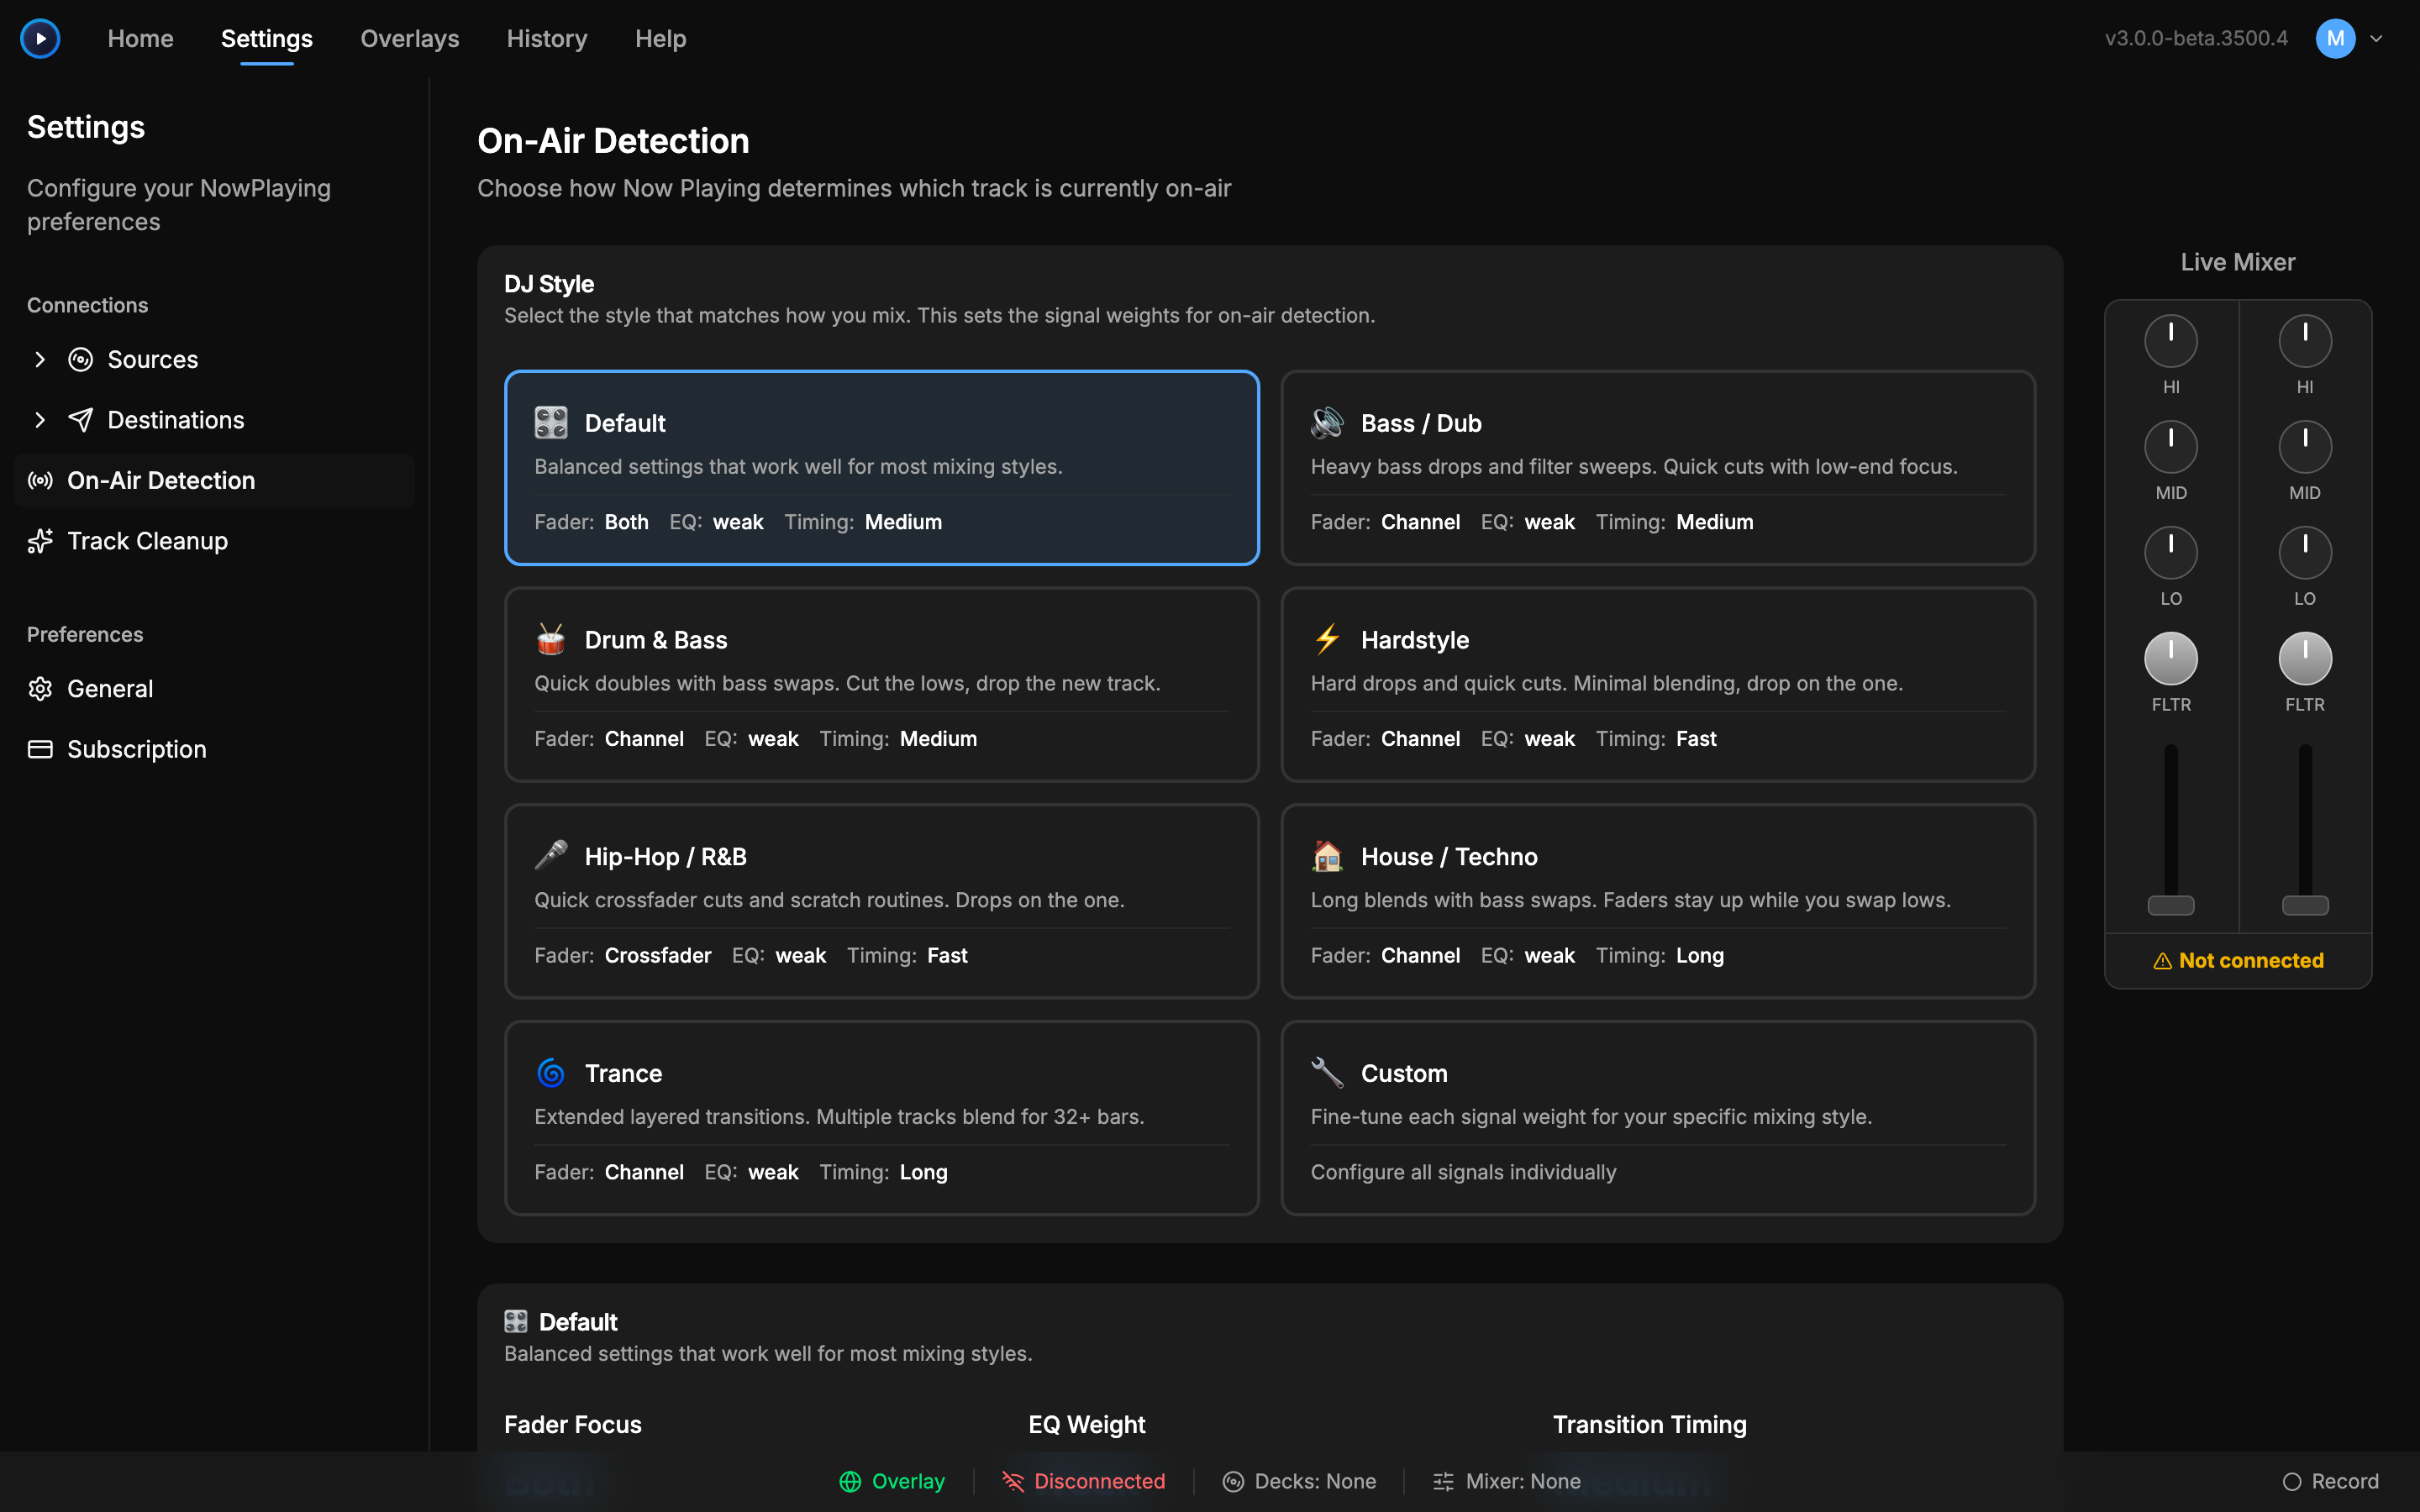Click the Disconnected status label

pos(1100,1482)
